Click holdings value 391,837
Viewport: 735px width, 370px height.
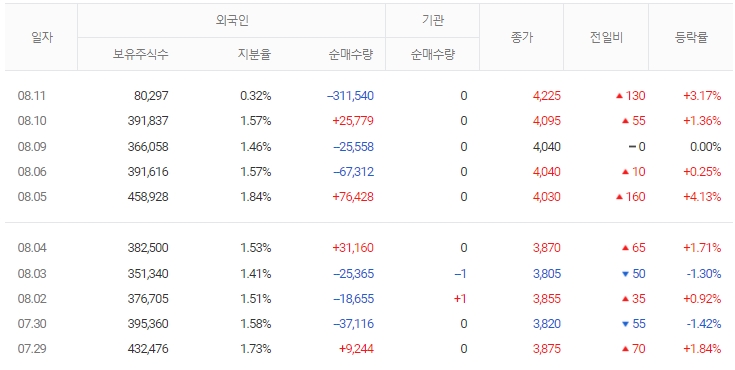(x=148, y=121)
